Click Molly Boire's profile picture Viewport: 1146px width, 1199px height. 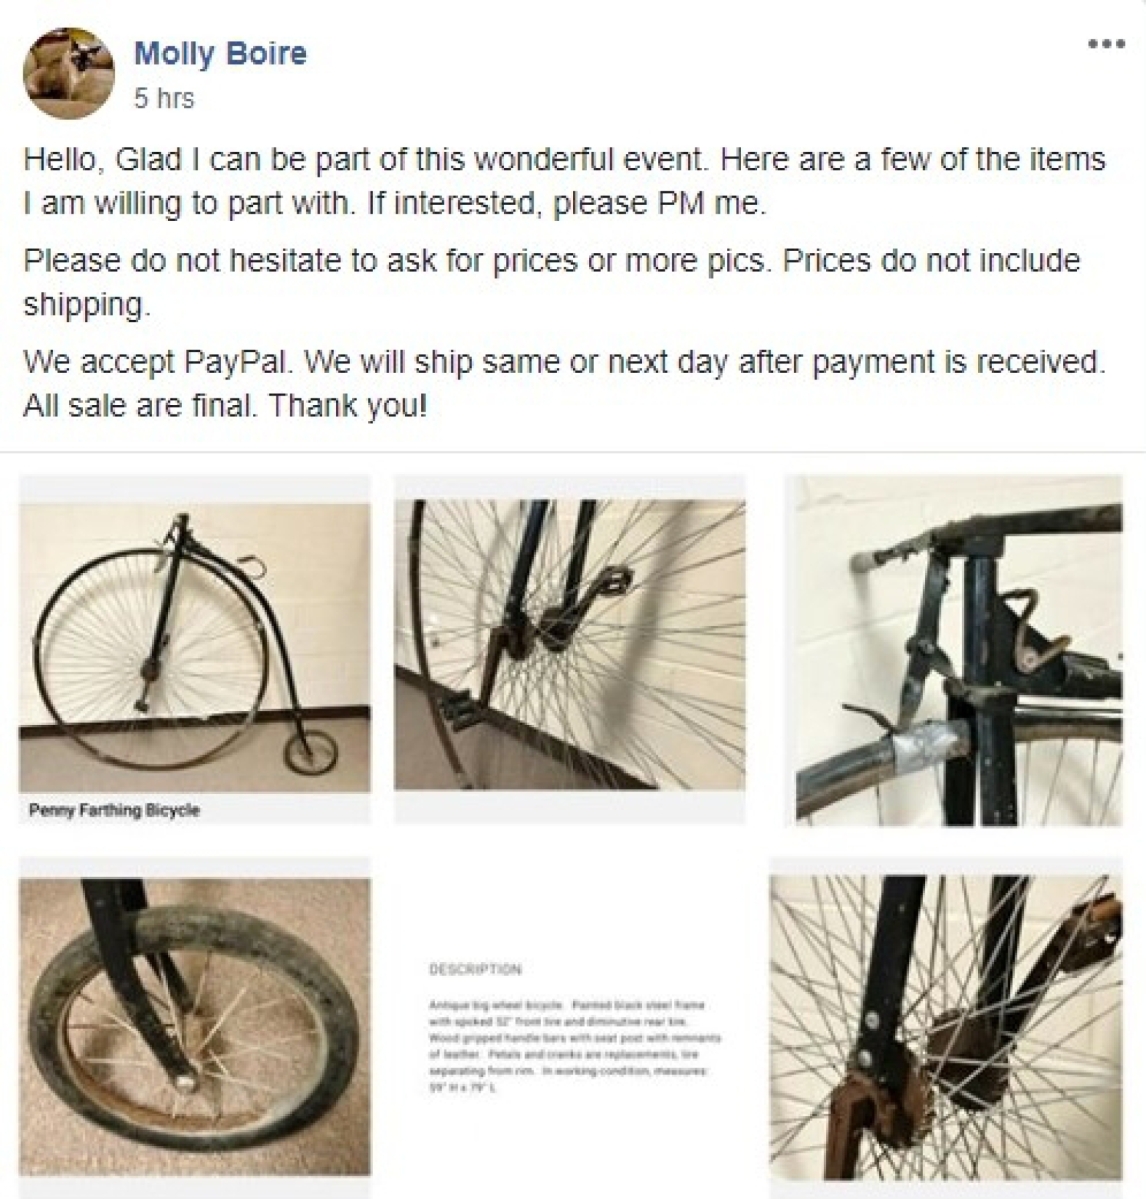click(69, 73)
